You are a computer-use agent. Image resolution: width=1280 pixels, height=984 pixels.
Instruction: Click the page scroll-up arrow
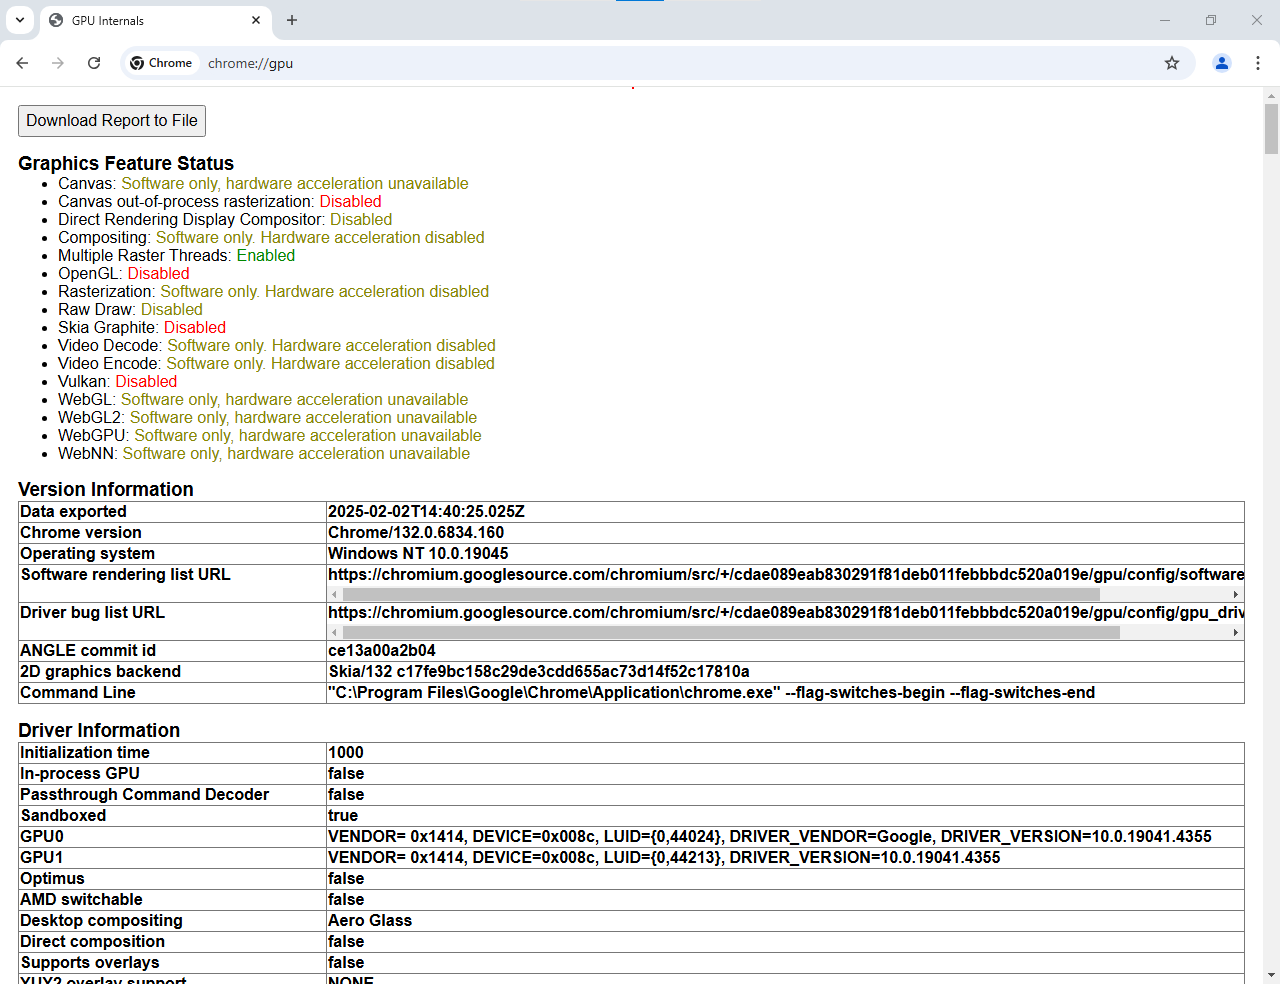tap(1271, 96)
